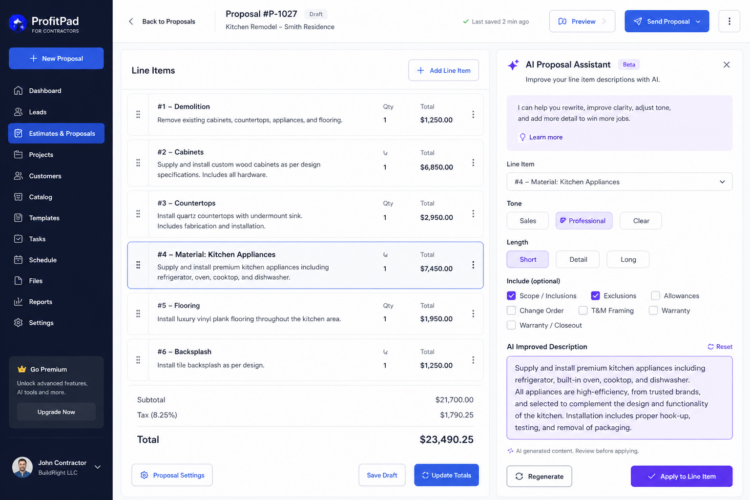Viewport: 750px width, 500px height.
Task: Open three-dot menu beside Send Proposal
Action: [729, 22]
